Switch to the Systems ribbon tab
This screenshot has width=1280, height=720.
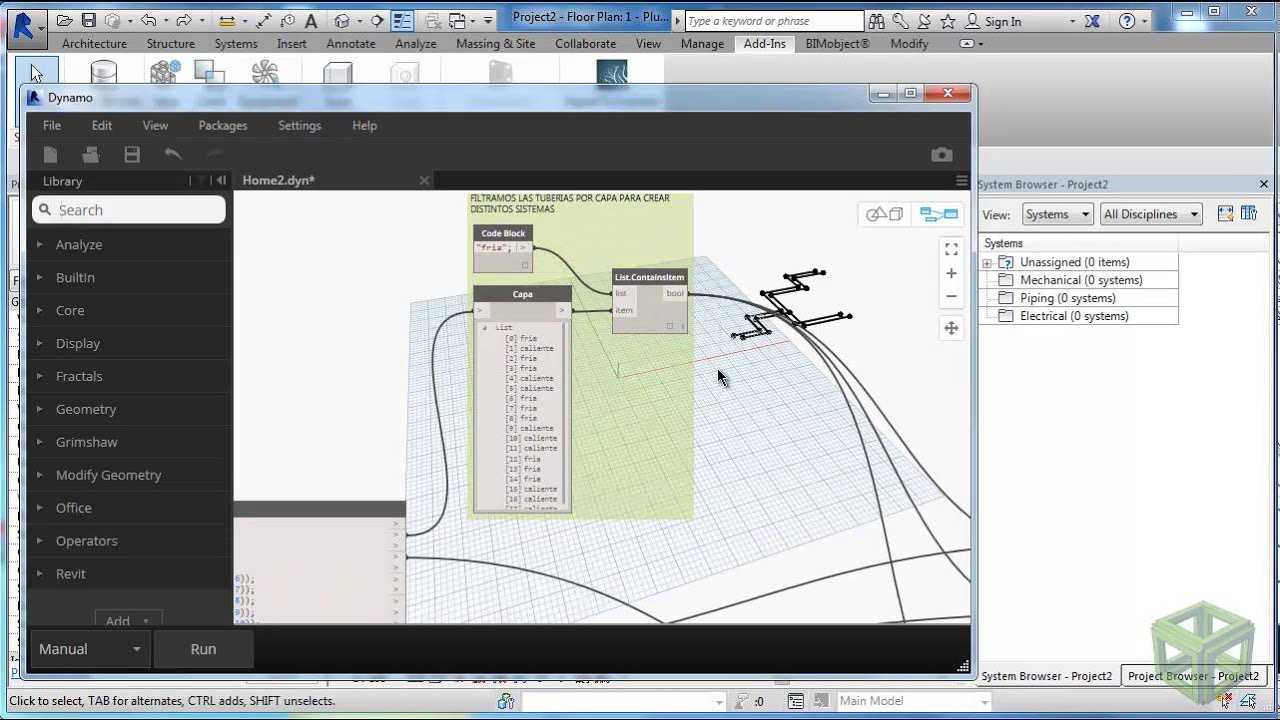coord(236,44)
